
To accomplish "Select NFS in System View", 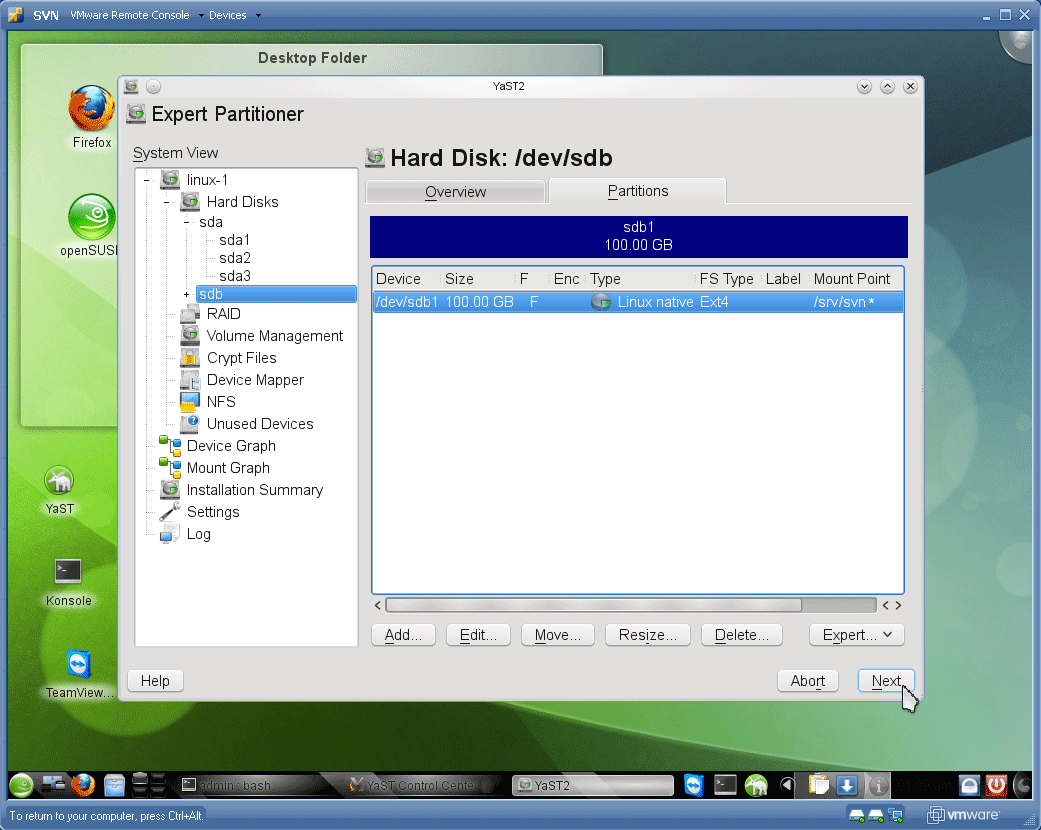I will (220, 401).
